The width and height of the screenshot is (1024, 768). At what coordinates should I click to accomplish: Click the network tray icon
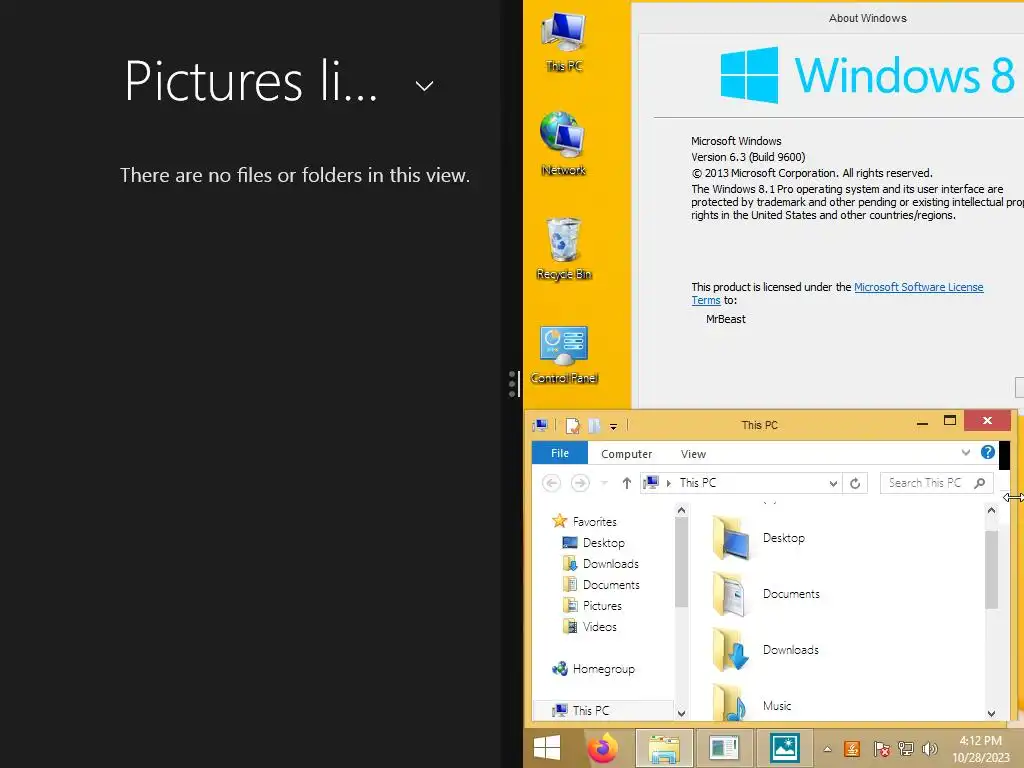pos(905,748)
